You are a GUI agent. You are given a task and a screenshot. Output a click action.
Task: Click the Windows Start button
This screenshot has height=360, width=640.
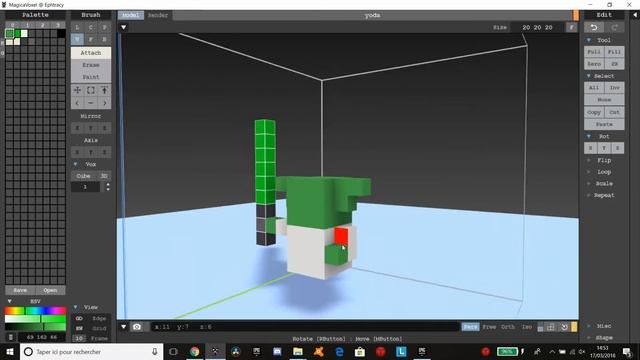10,351
